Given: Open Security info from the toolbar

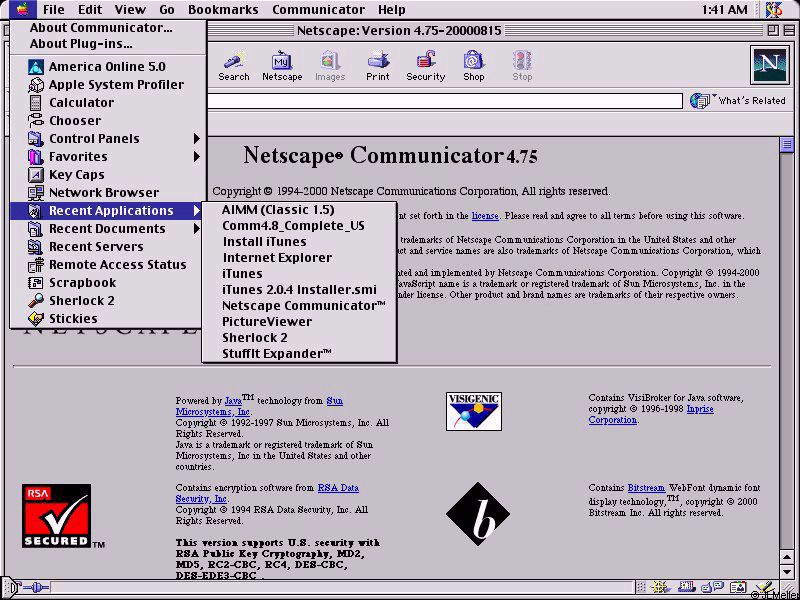Looking at the screenshot, I should pyautogui.click(x=426, y=66).
